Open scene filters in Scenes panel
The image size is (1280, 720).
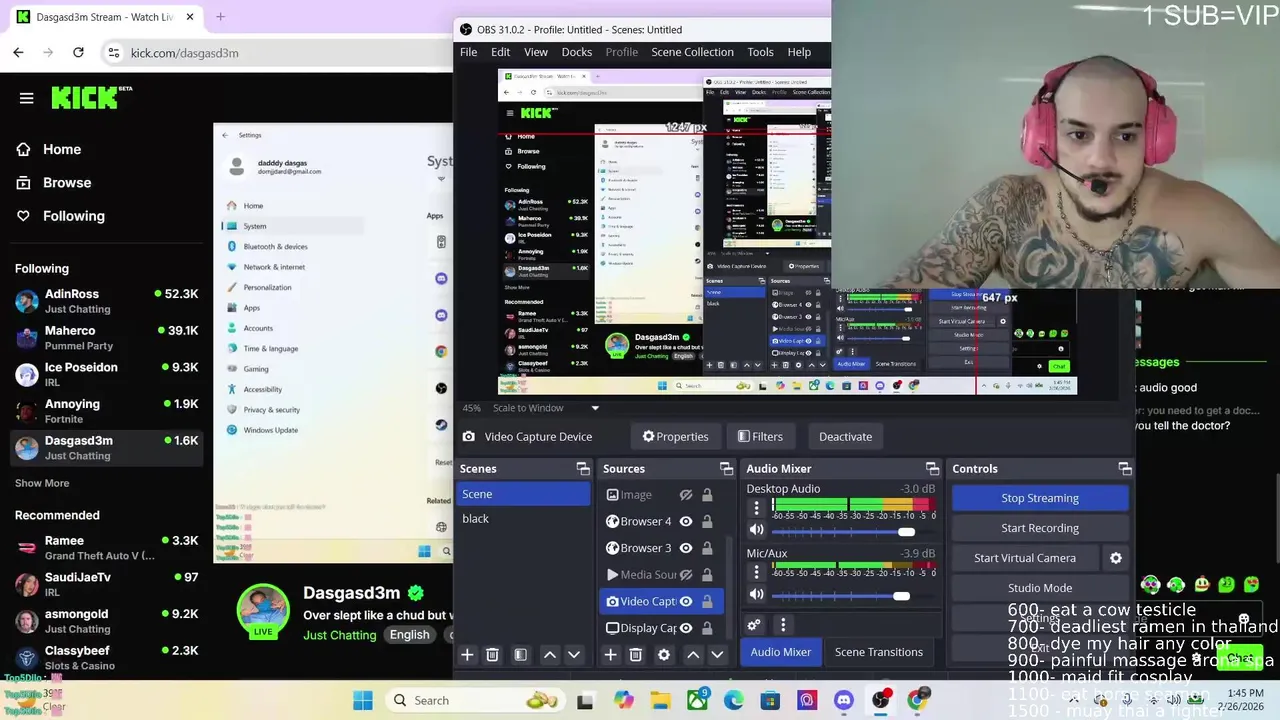pyautogui.click(x=520, y=655)
